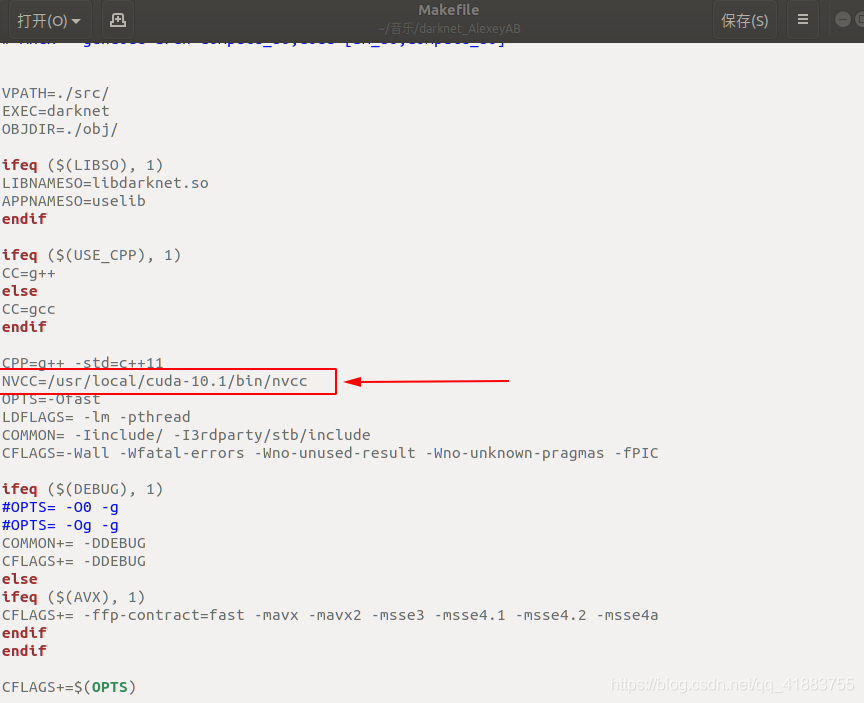Click the ~/音乐/darknet_AlexeyAB path subtitle
864x703 pixels.
click(x=449, y=29)
